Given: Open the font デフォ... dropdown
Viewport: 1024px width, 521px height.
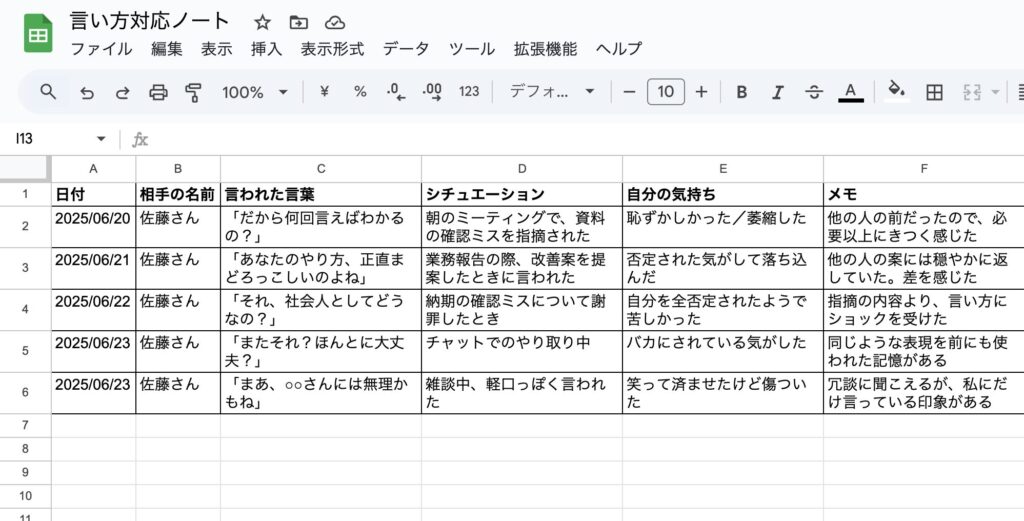Looking at the screenshot, I should (x=552, y=92).
